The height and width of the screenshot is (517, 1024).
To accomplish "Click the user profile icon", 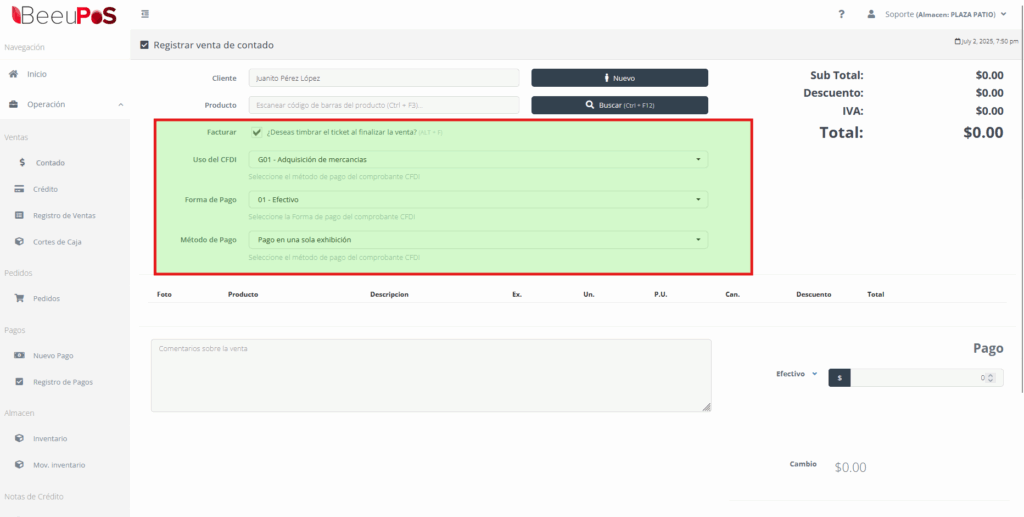I will pyautogui.click(x=871, y=14).
